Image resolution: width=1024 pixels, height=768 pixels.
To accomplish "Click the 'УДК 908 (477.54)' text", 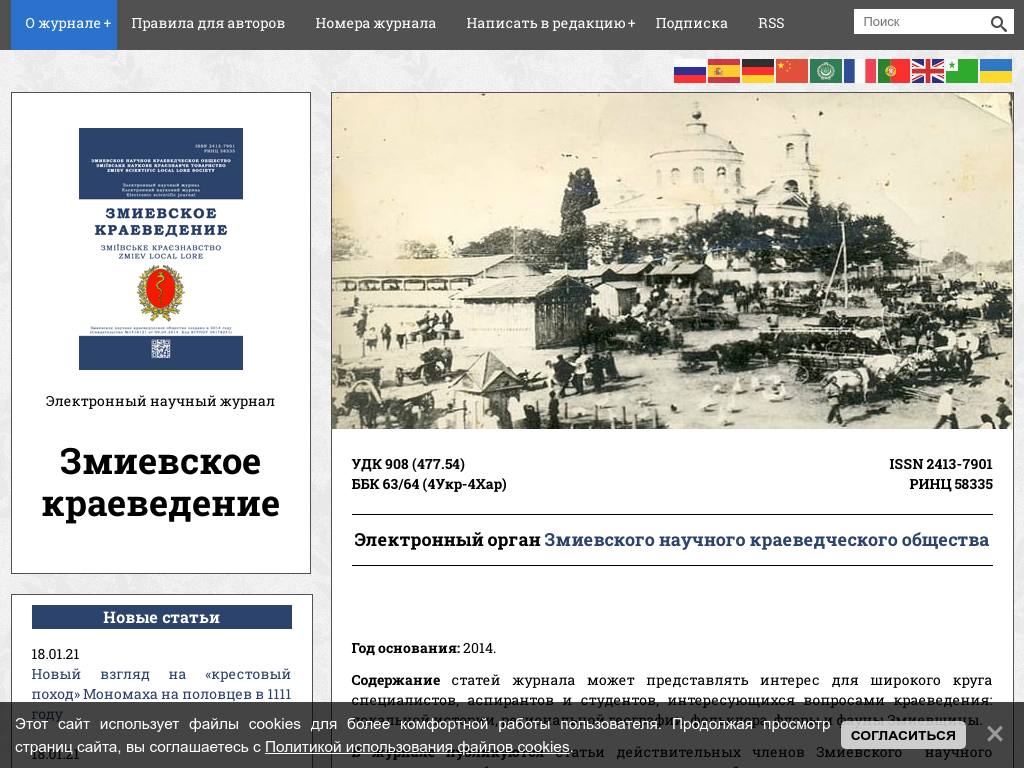I will click(x=408, y=464).
